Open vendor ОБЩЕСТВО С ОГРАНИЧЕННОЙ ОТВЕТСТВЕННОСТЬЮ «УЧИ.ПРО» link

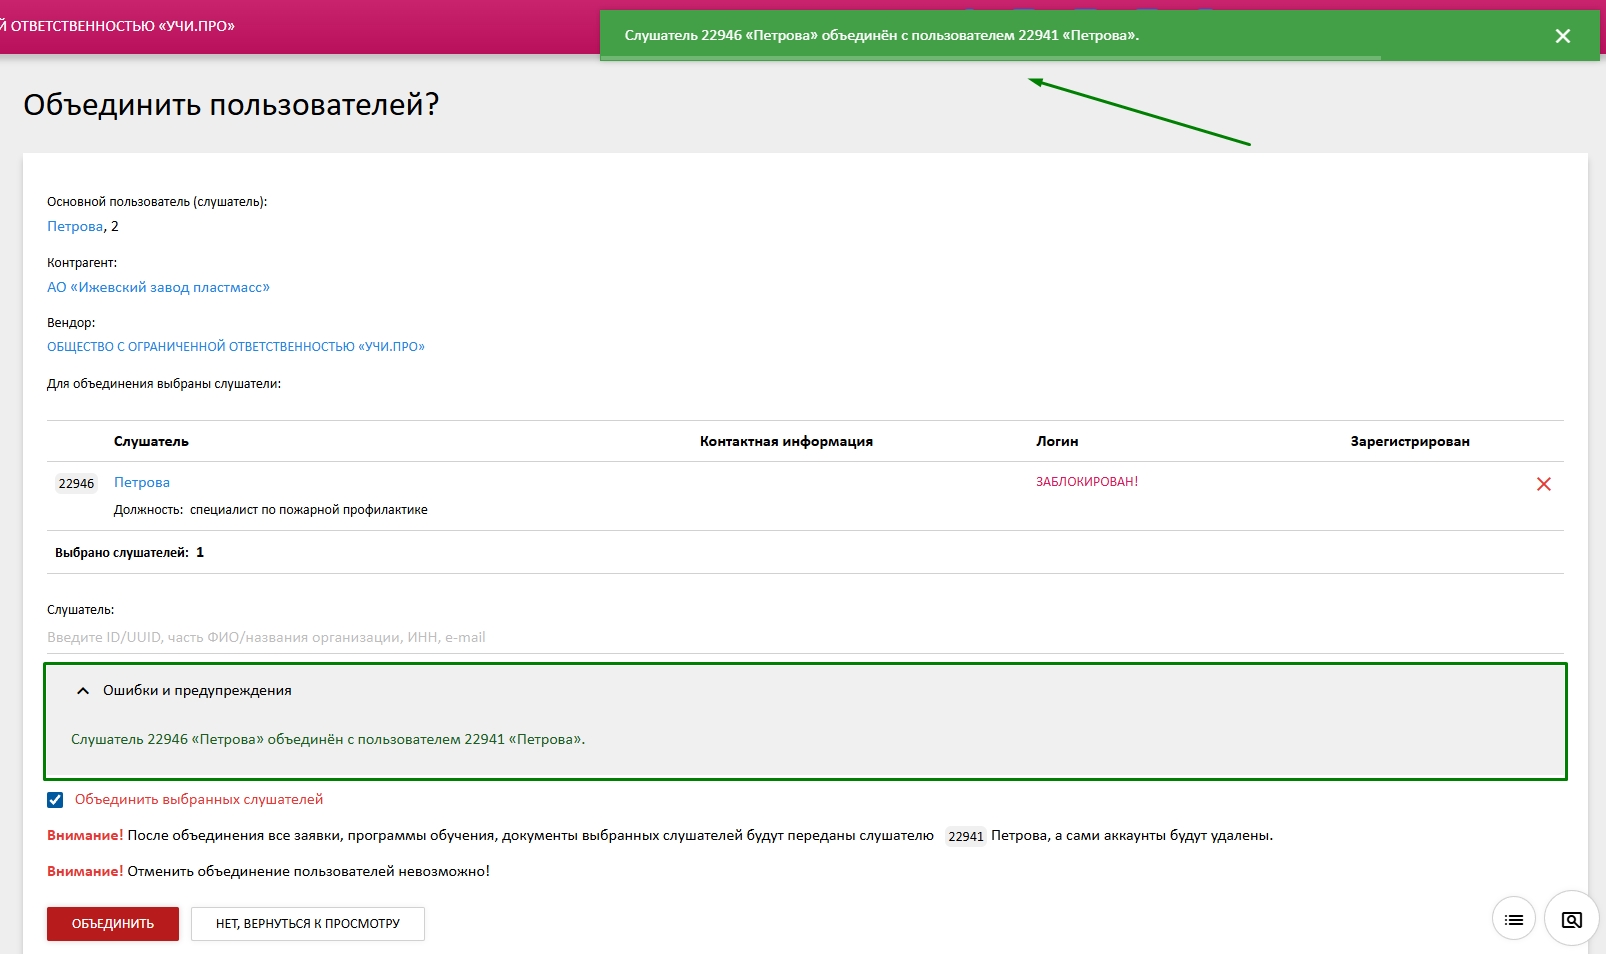pos(236,347)
